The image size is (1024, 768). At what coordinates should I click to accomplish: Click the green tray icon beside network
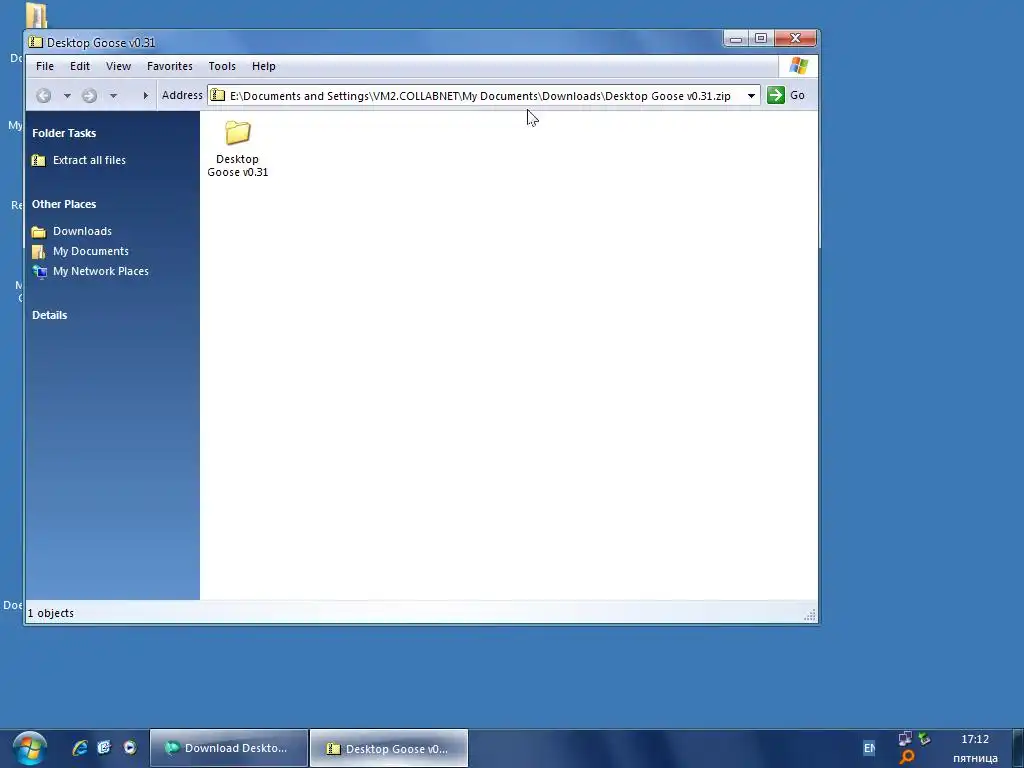(x=924, y=739)
